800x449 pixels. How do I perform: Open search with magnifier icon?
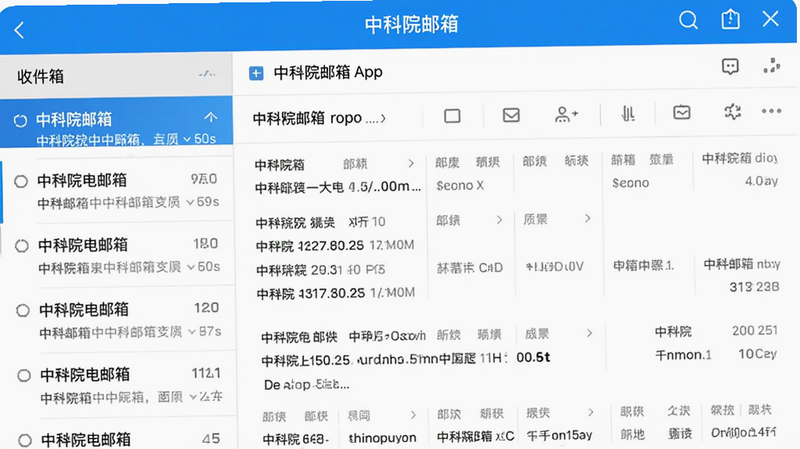pyautogui.click(x=688, y=20)
